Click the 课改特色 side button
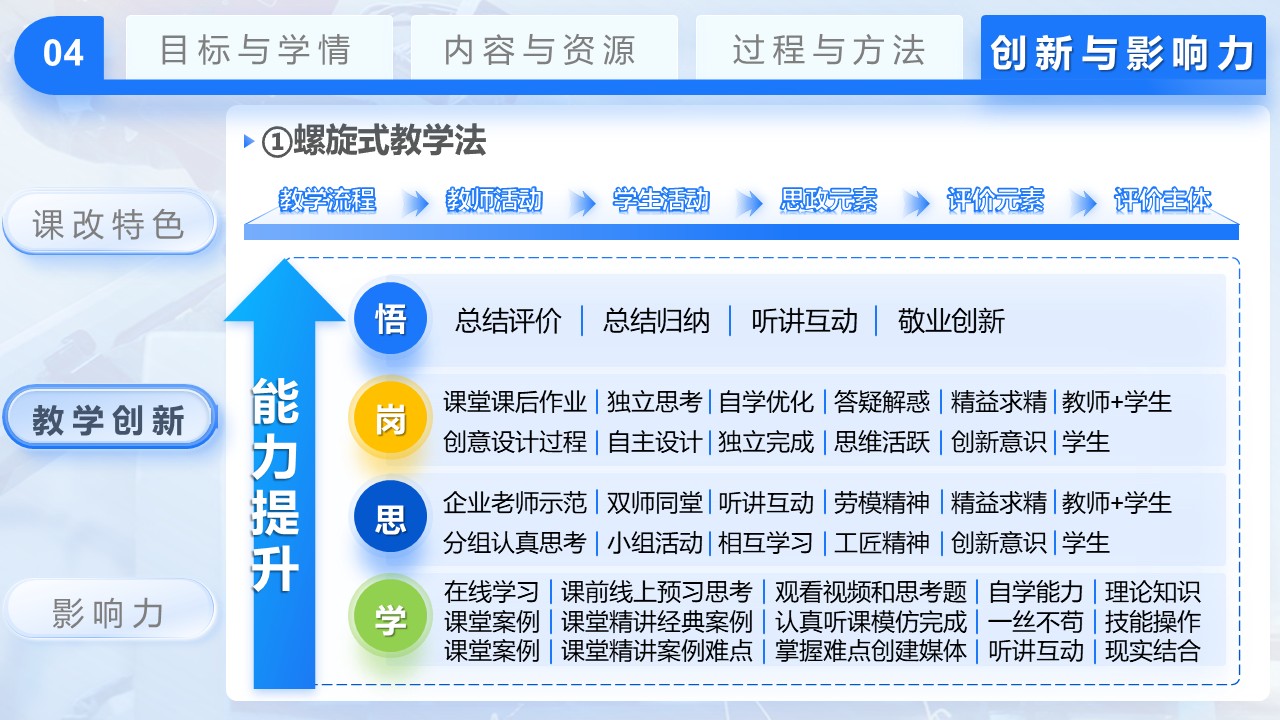The image size is (1280, 720). tap(109, 223)
